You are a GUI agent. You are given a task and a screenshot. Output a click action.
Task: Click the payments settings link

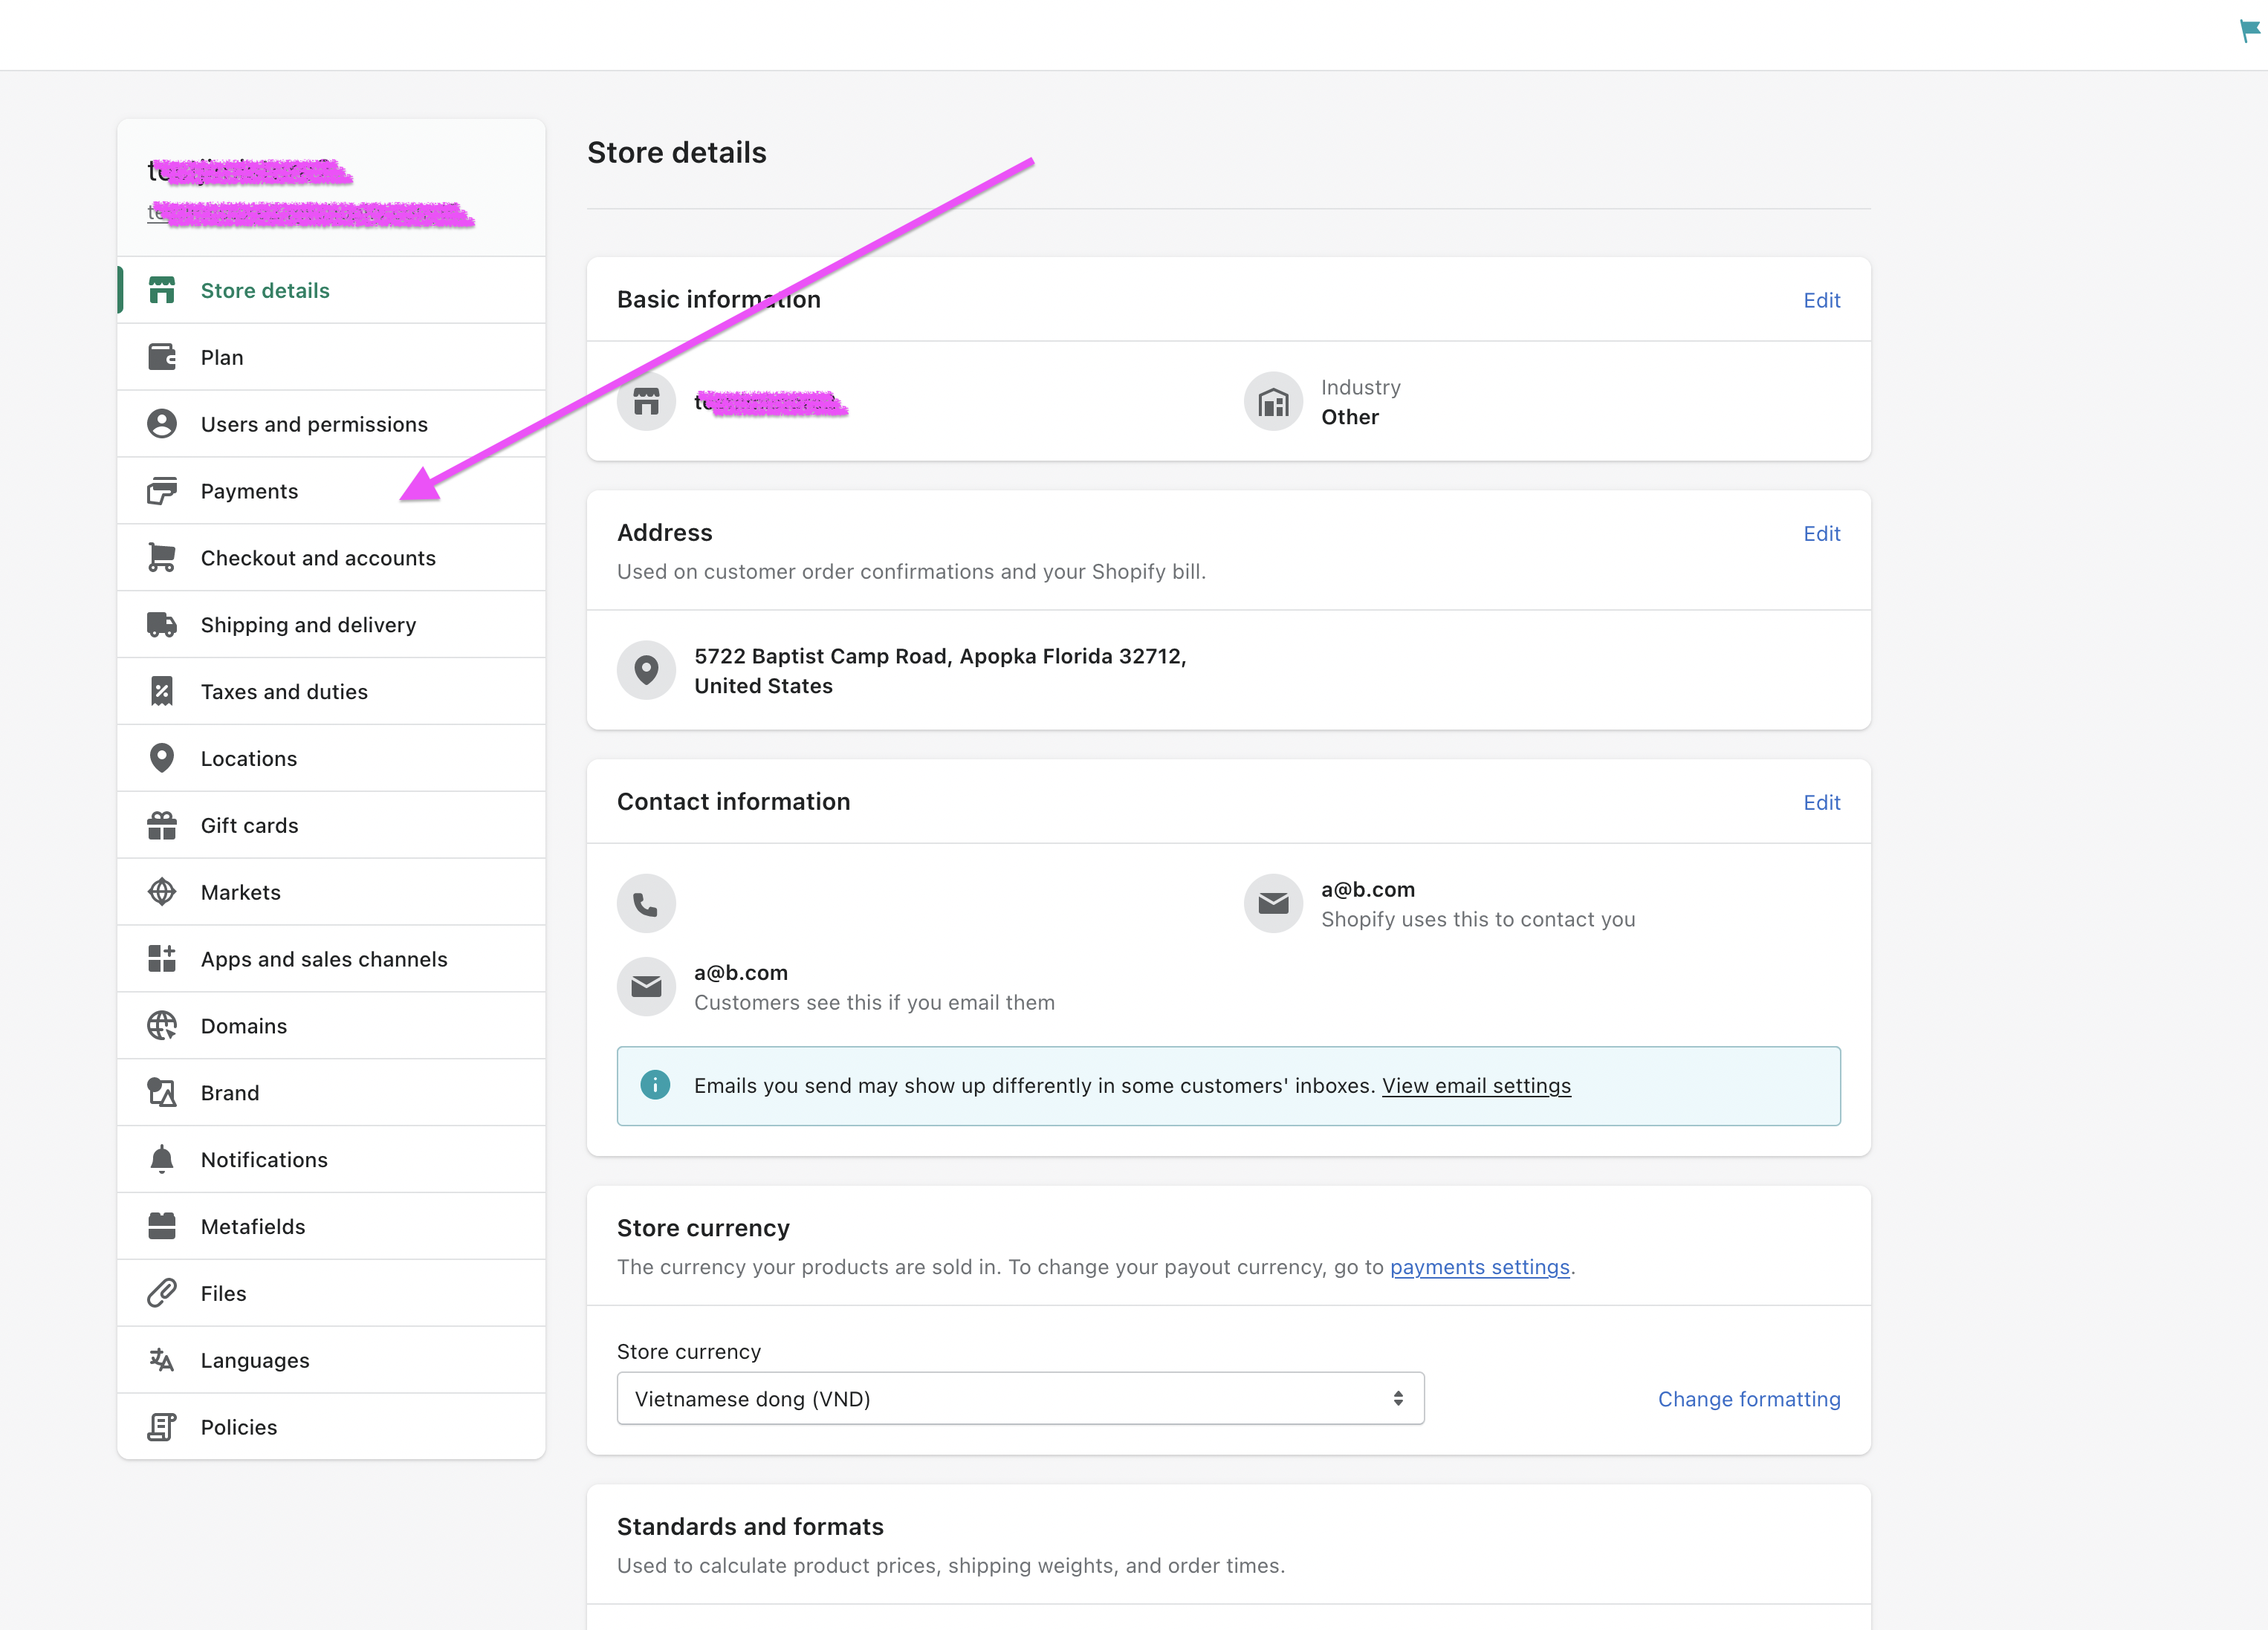coord(1479,1267)
